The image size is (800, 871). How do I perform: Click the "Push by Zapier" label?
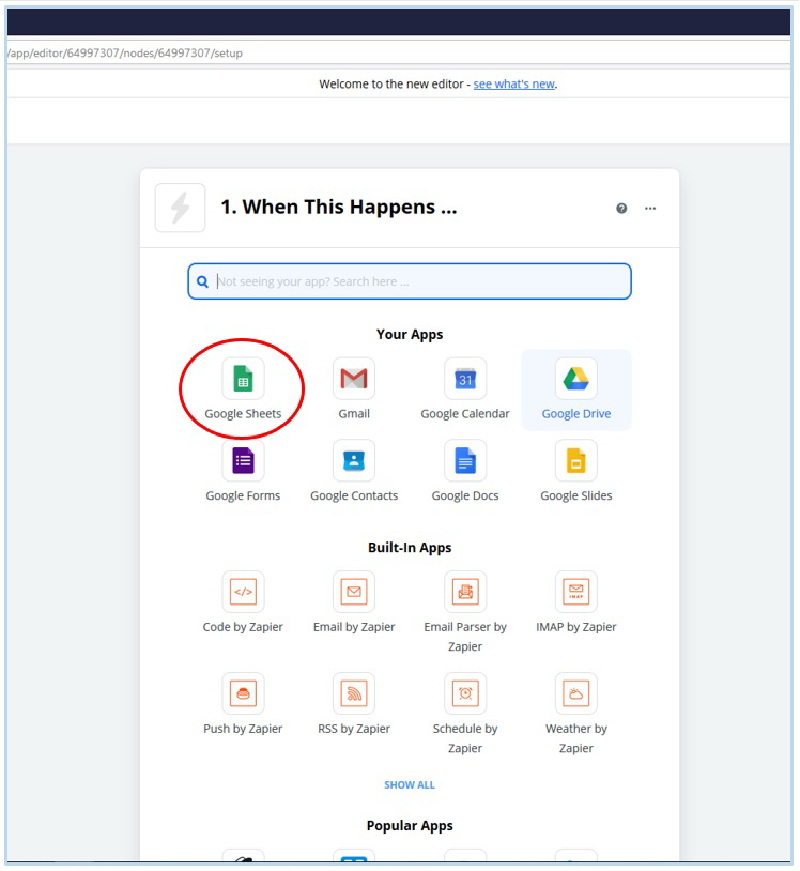pyautogui.click(x=243, y=729)
